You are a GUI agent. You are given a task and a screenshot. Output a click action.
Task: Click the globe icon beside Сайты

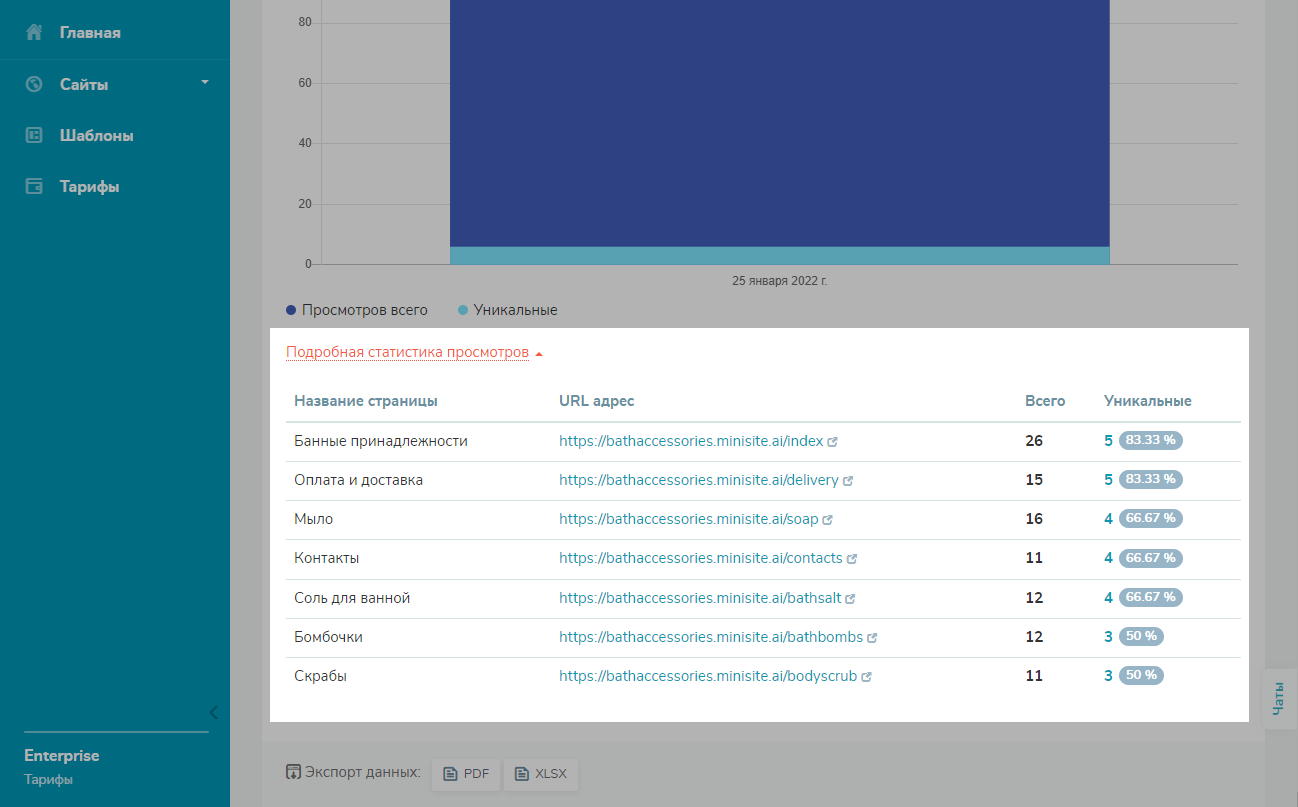(x=34, y=84)
